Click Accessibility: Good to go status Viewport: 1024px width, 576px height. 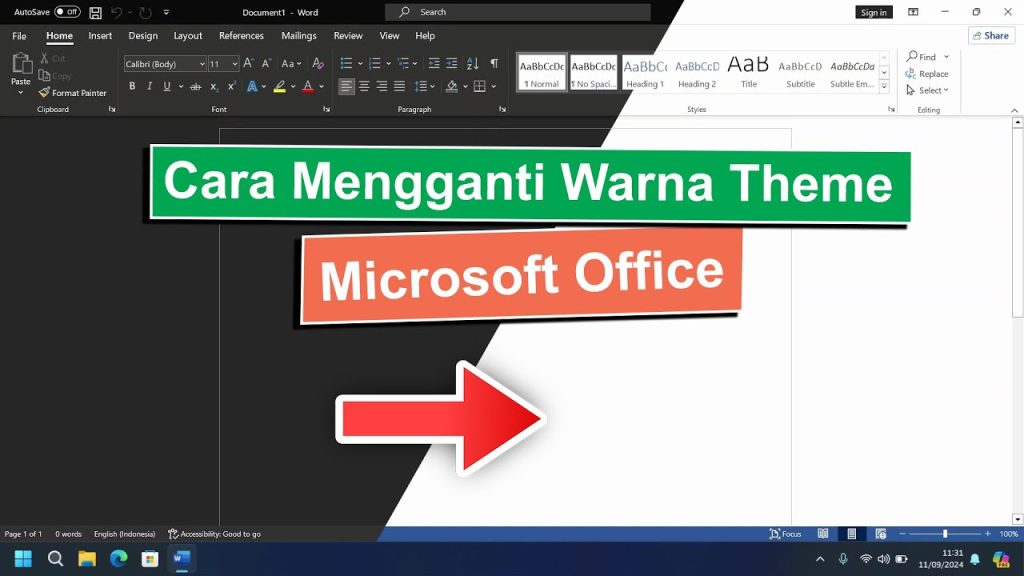[214, 534]
